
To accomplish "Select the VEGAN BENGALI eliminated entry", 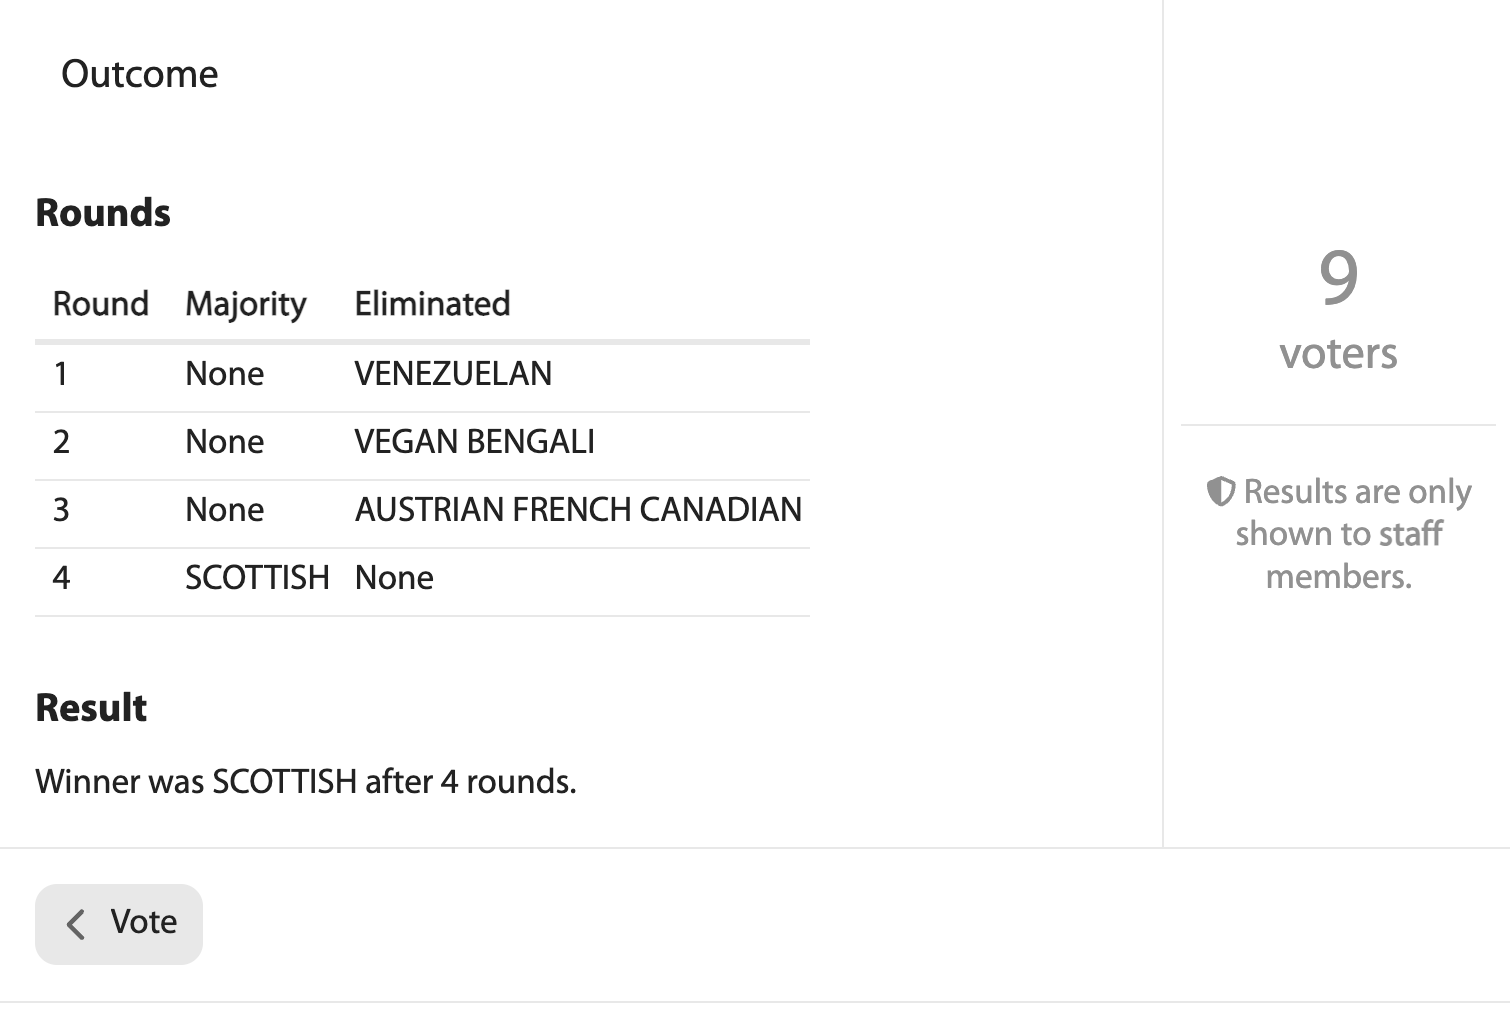I will [x=474, y=442].
